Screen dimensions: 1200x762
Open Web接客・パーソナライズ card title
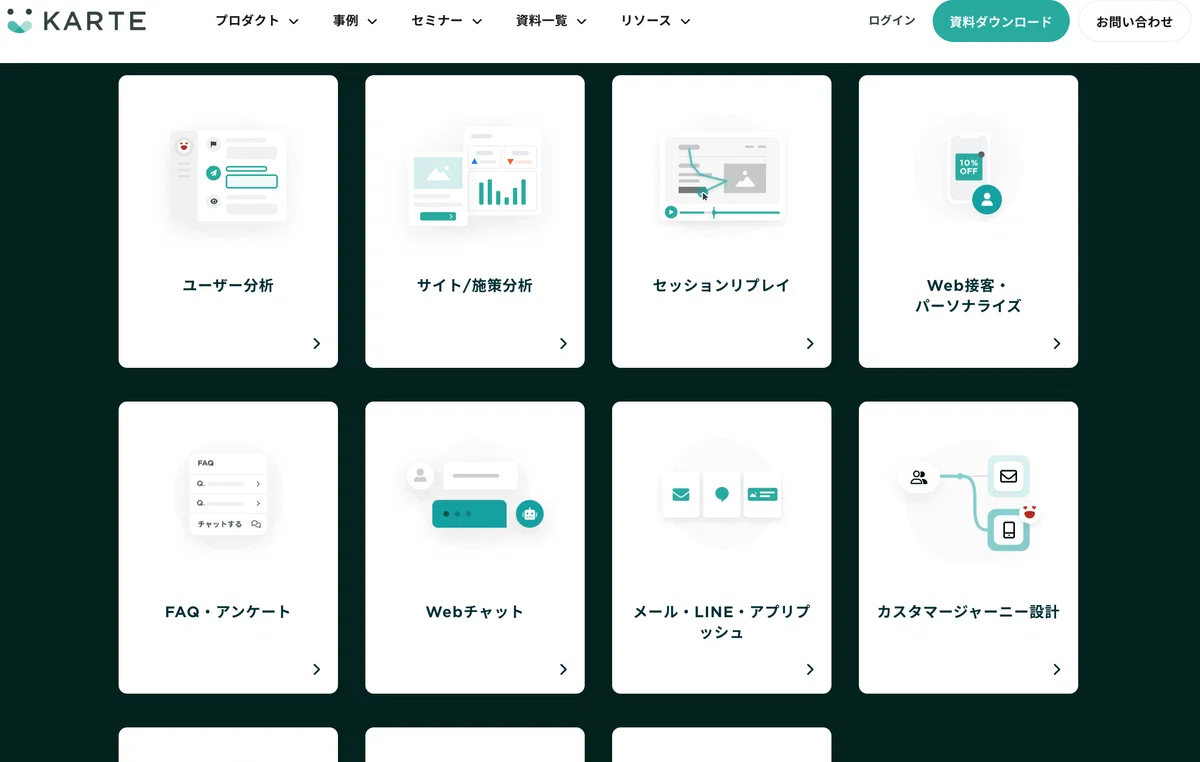pyautogui.click(x=968, y=296)
